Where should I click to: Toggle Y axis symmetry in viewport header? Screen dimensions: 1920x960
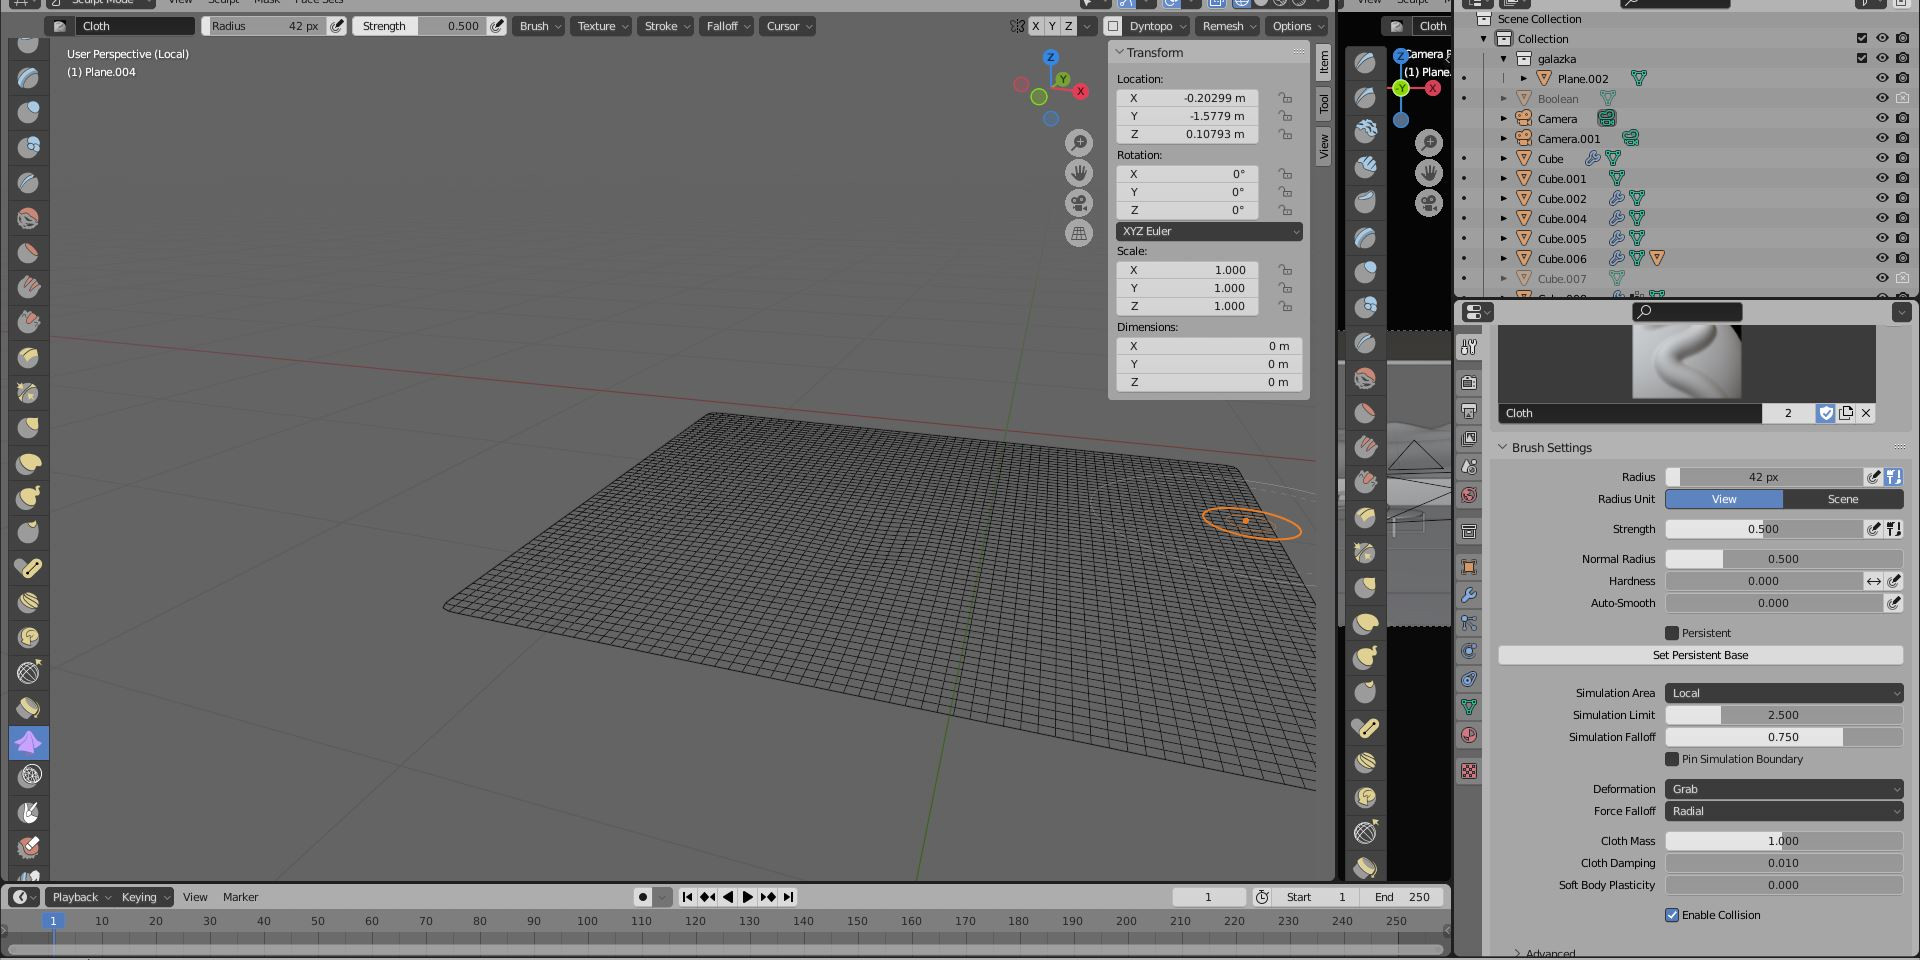click(x=1052, y=26)
